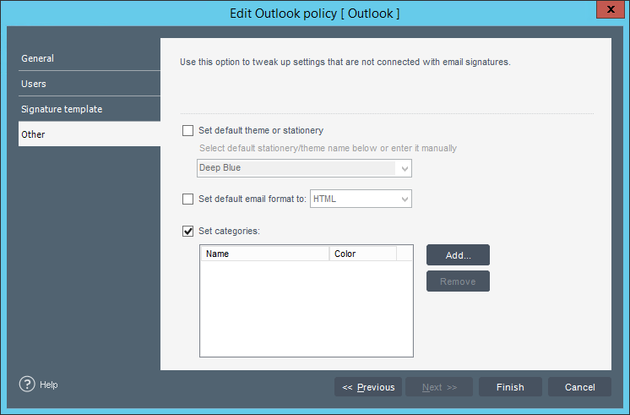This screenshot has height=415, width=630.
Task: Click Finish to save the policy
Action: pyautogui.click(x=510, y=387)
